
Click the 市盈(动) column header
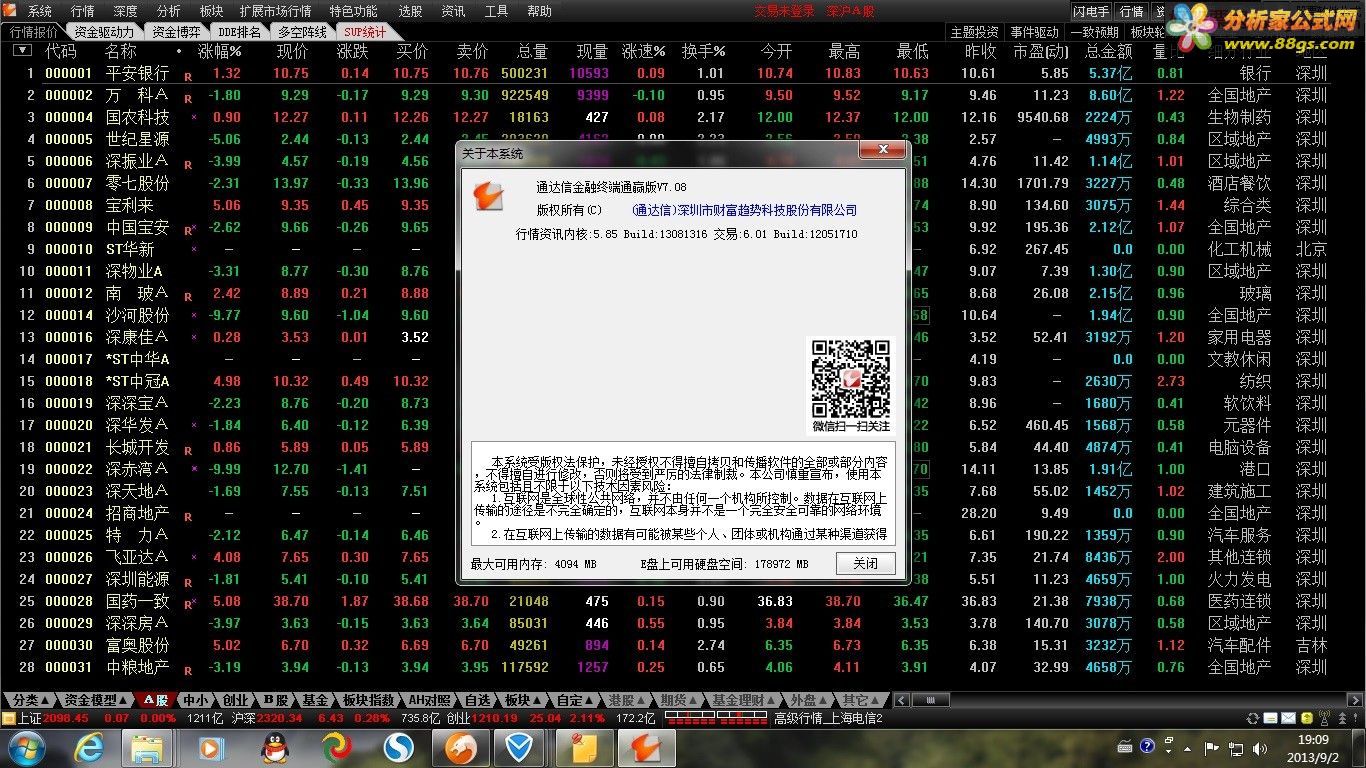[x=1040, y=50]
